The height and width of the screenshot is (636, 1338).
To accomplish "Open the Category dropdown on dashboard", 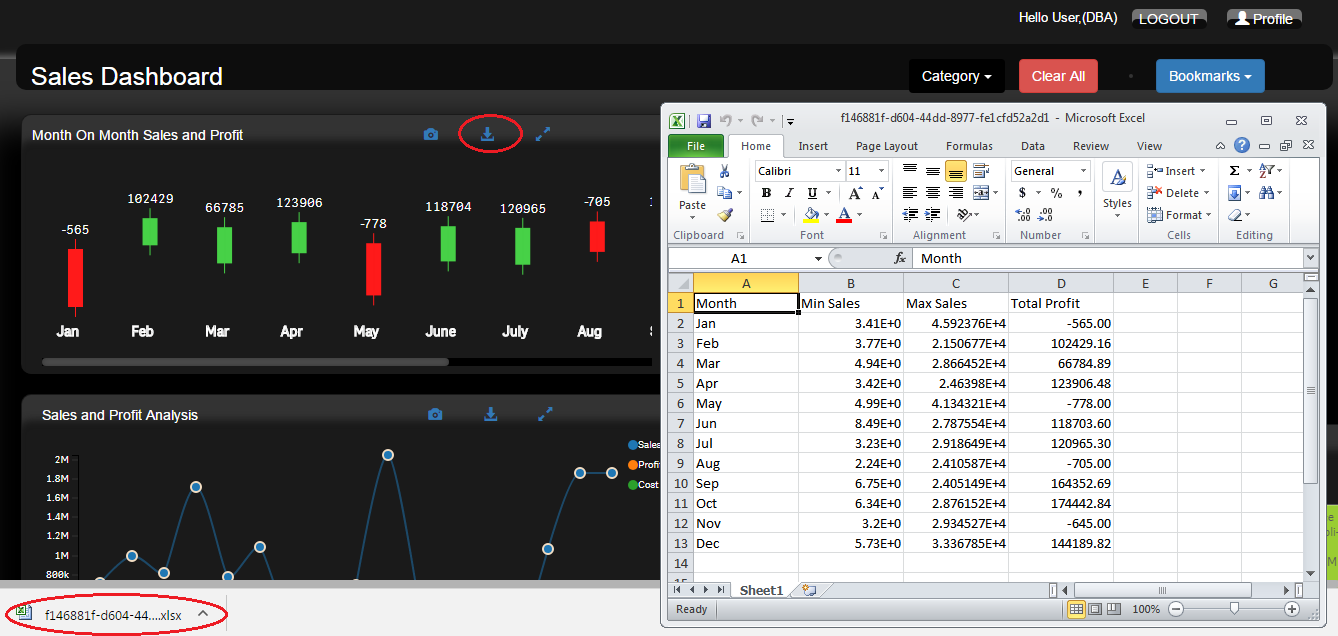I will 956,76.
